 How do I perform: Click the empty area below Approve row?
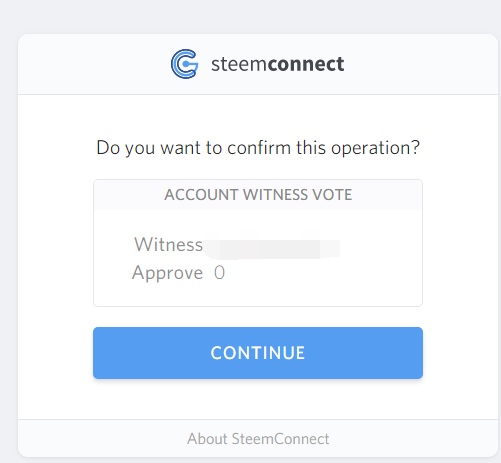(x=258, y=295)
